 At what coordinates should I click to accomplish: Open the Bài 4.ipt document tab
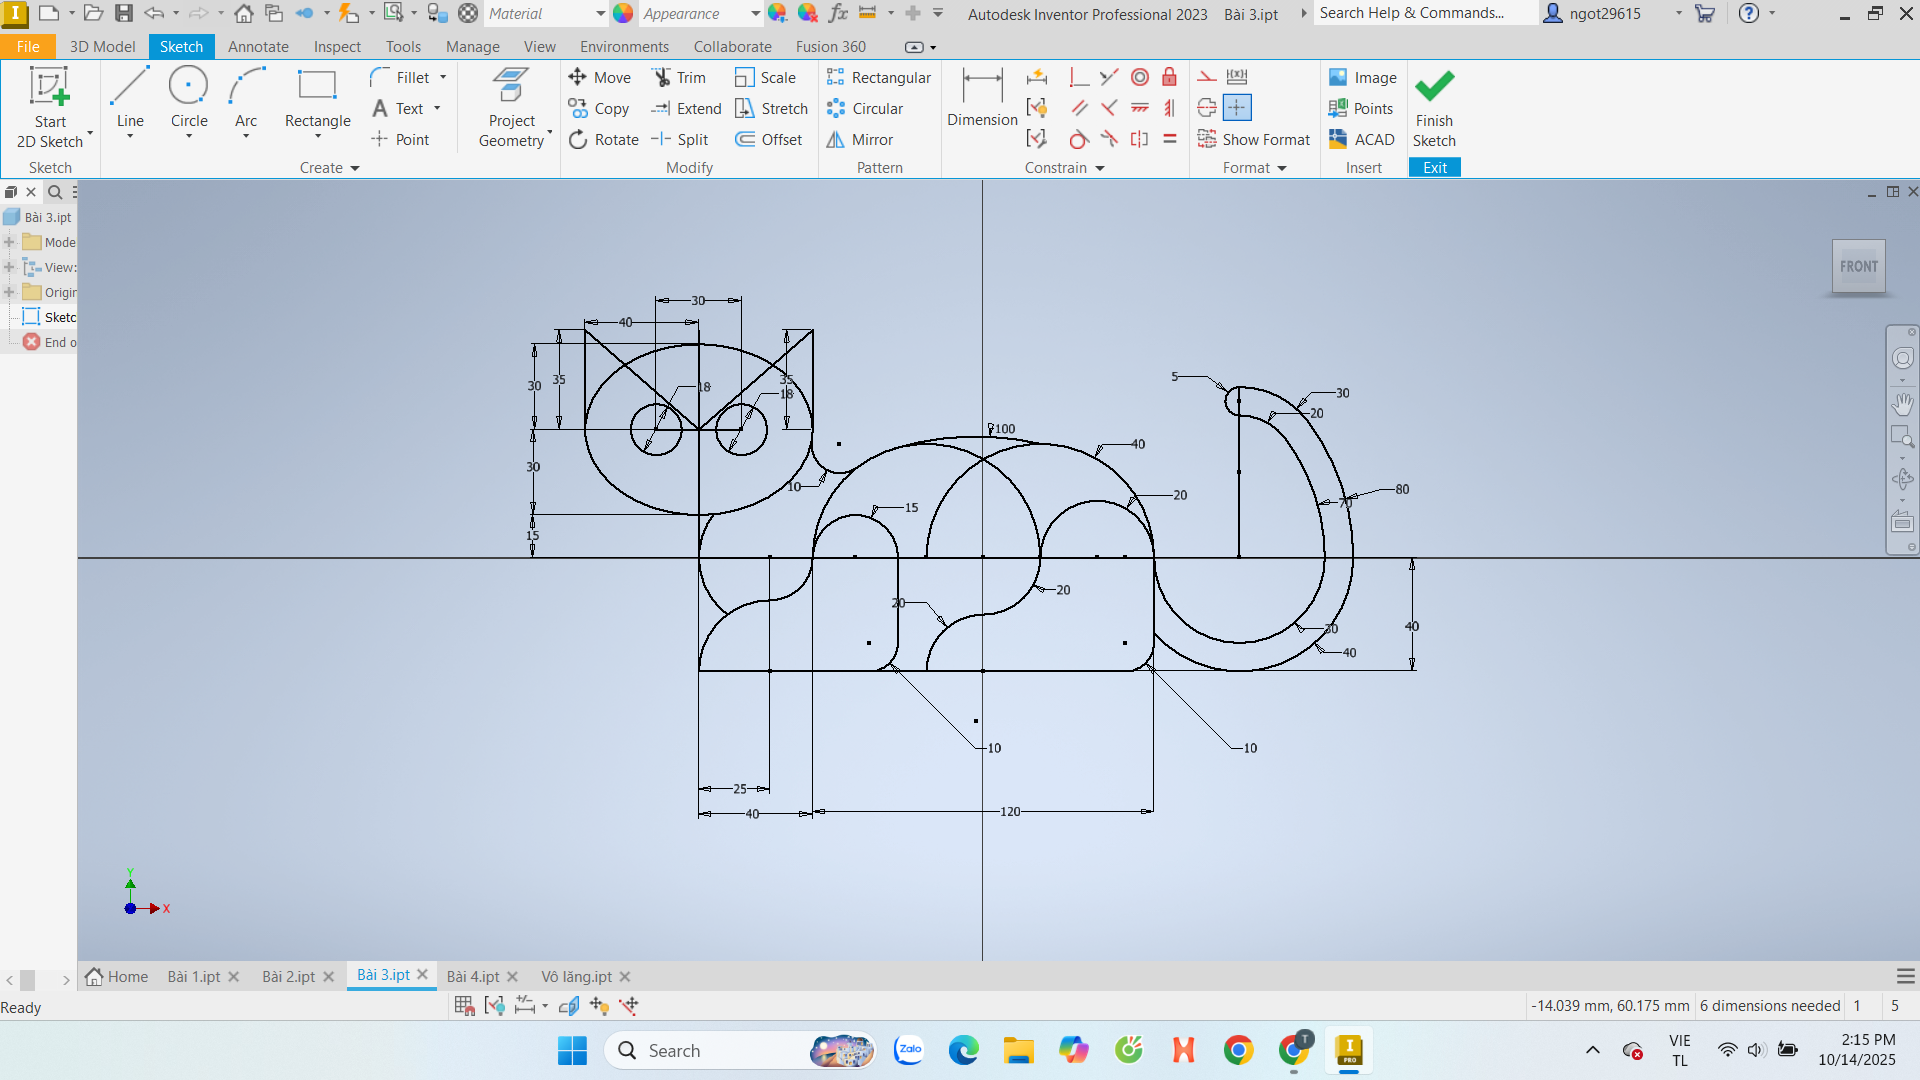tap(472, 977)
